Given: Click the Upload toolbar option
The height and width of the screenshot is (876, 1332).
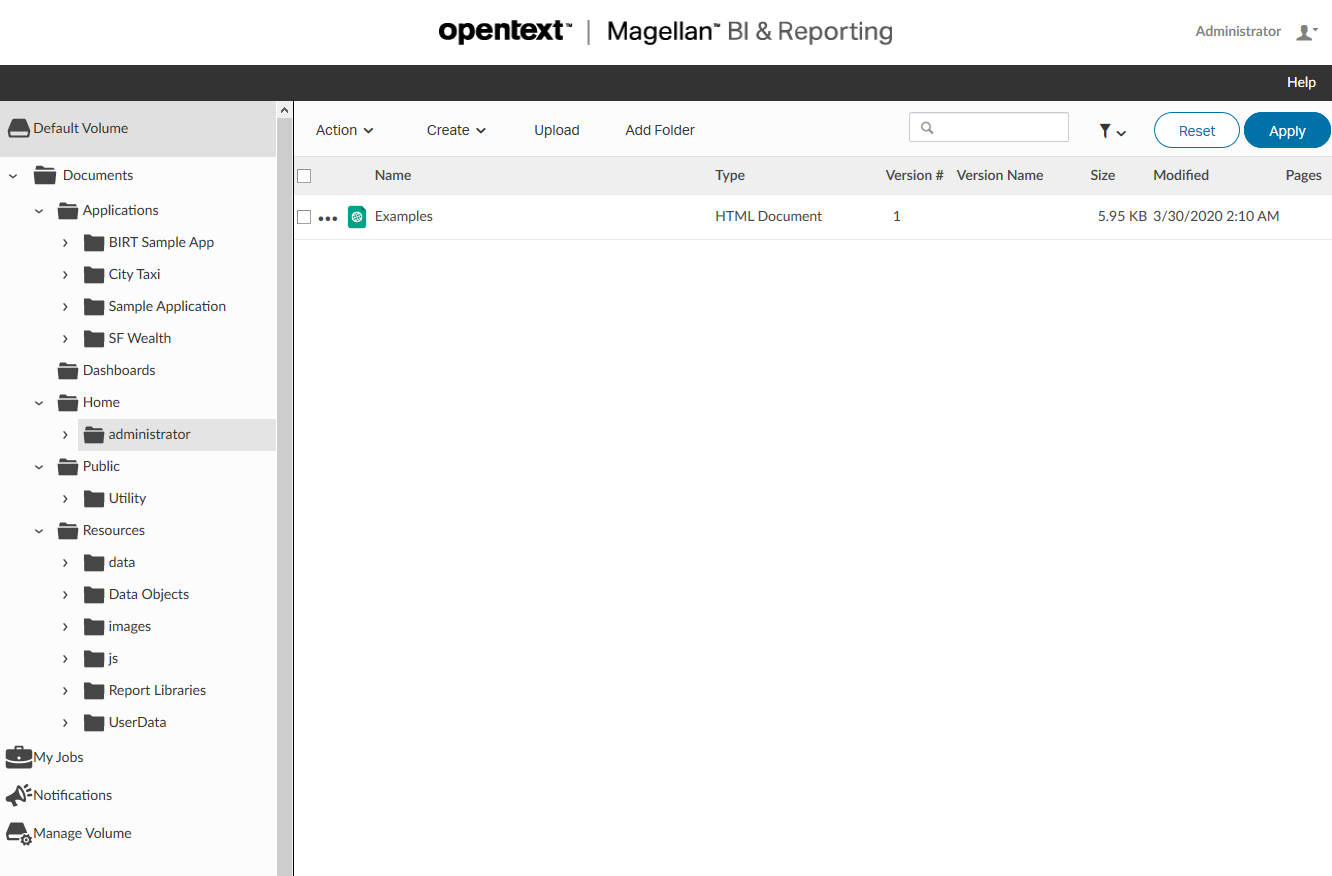Looking at the screenshot, I should [x=557, y=130].
